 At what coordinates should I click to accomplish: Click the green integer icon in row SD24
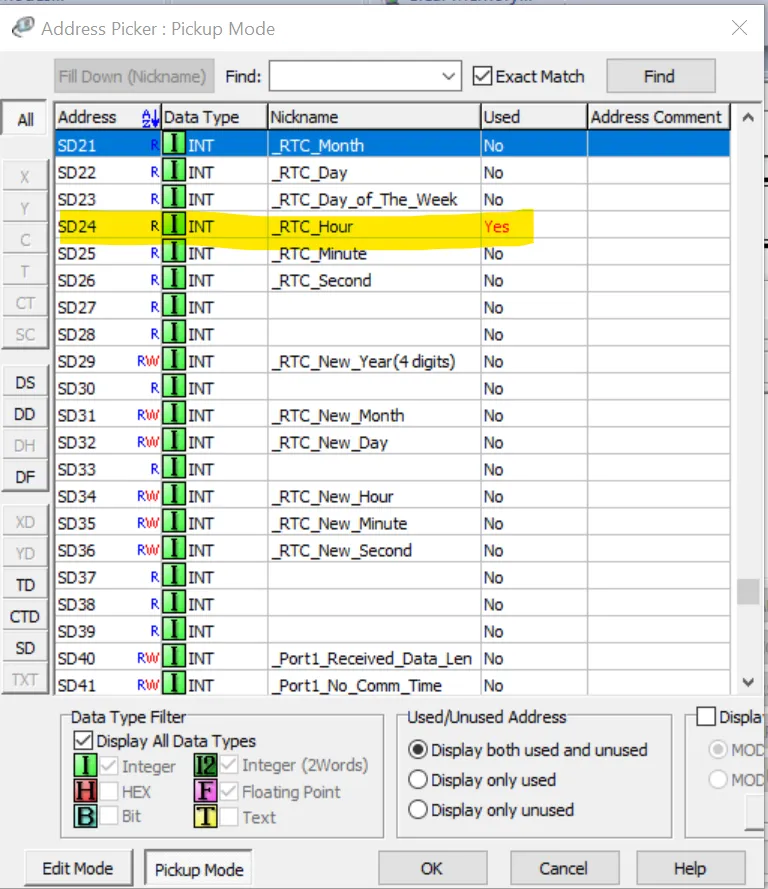click(174, 226)
